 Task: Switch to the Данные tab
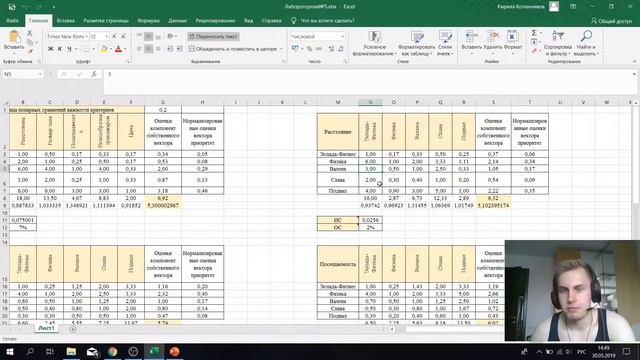click(x=177, y=20)
